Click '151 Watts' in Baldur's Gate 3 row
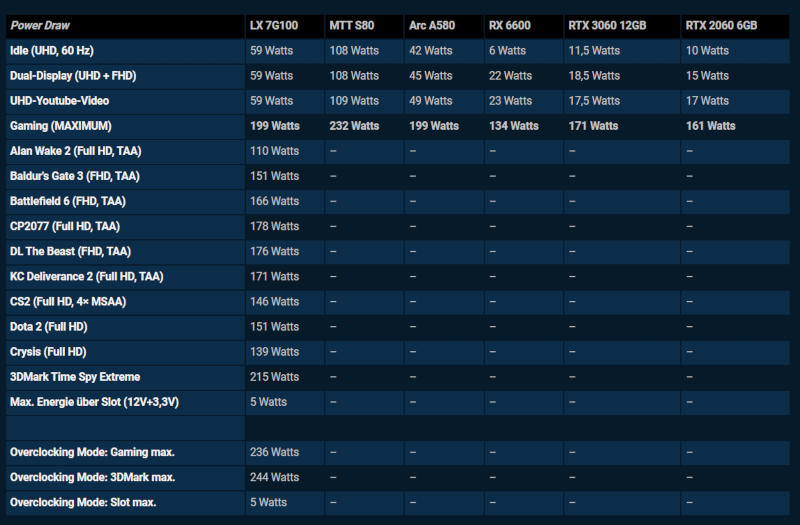 [x=274, y=176]
